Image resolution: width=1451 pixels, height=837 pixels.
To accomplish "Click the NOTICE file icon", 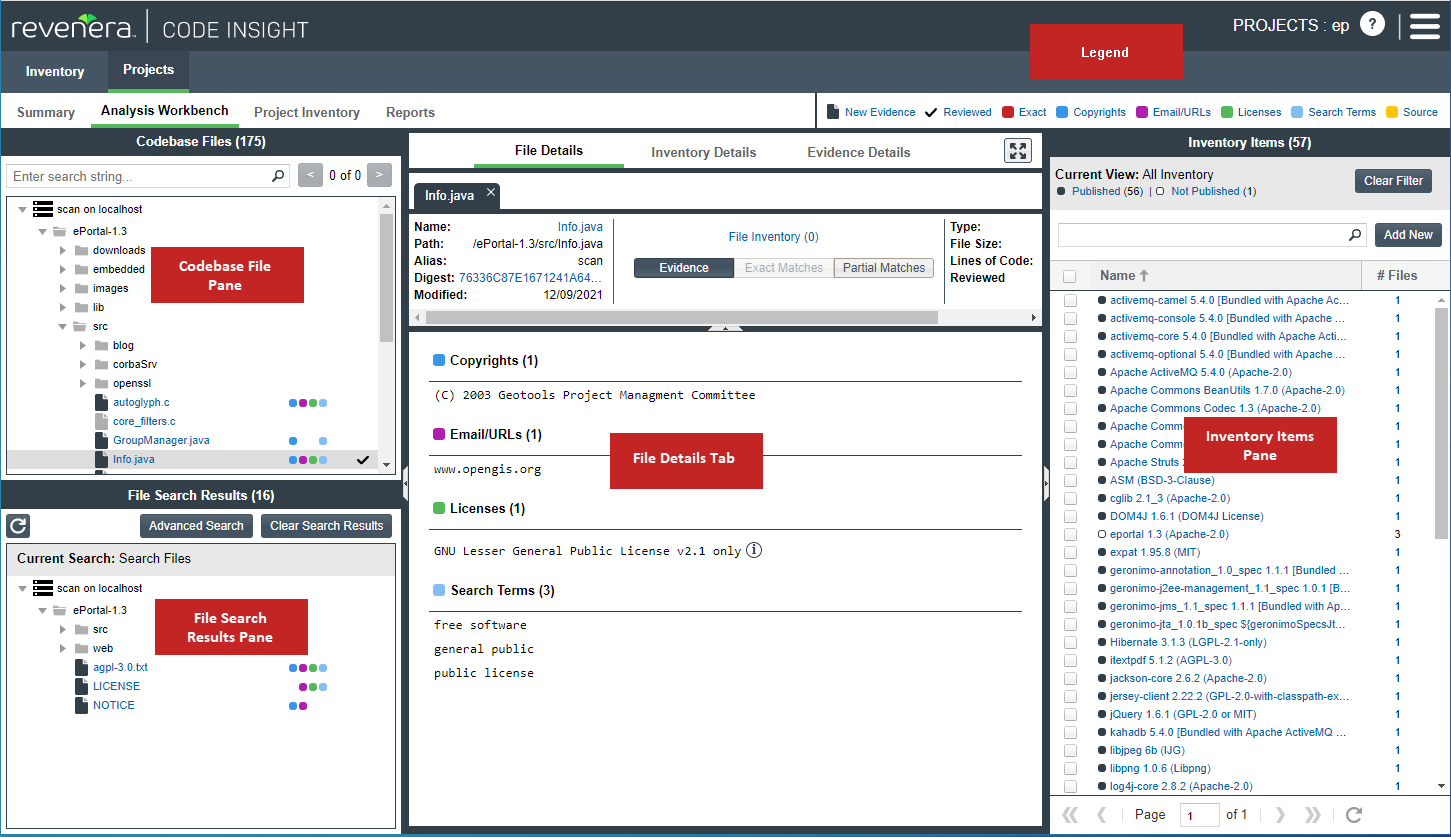I will pyautogui.click(x=83, y=705).
